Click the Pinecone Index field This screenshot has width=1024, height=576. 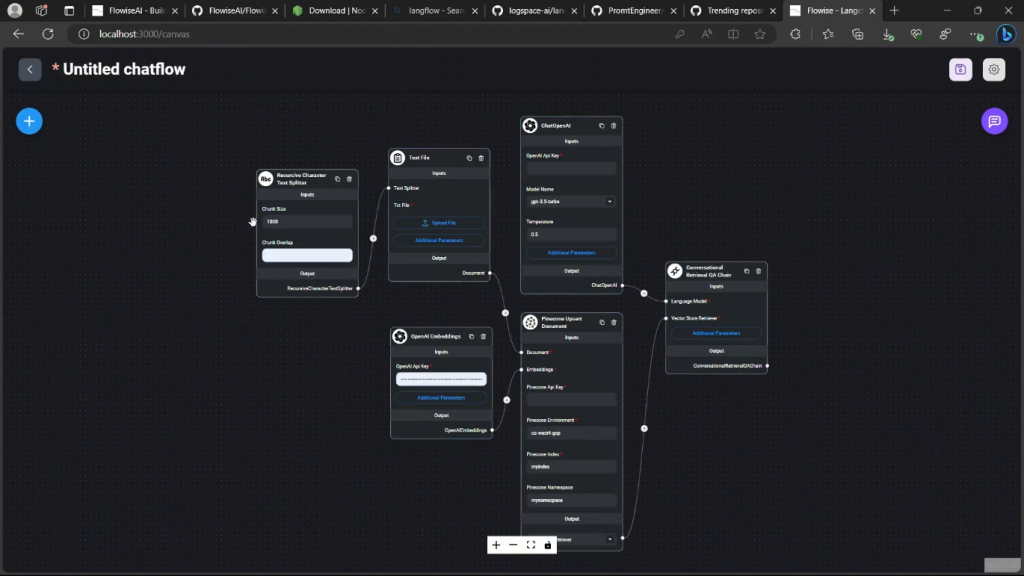coord(571,467)
